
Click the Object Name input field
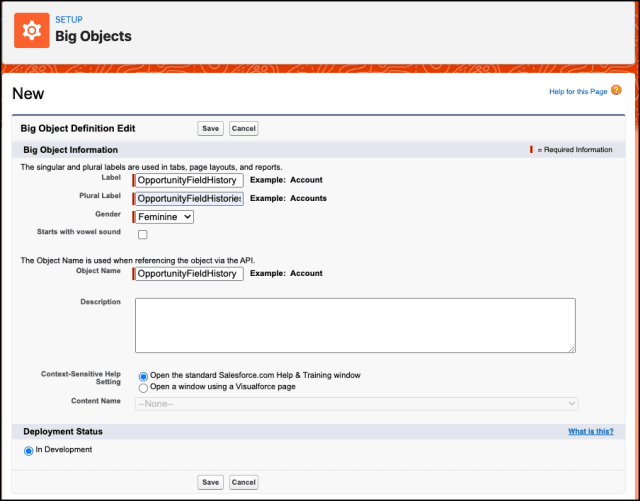point(189,273)
